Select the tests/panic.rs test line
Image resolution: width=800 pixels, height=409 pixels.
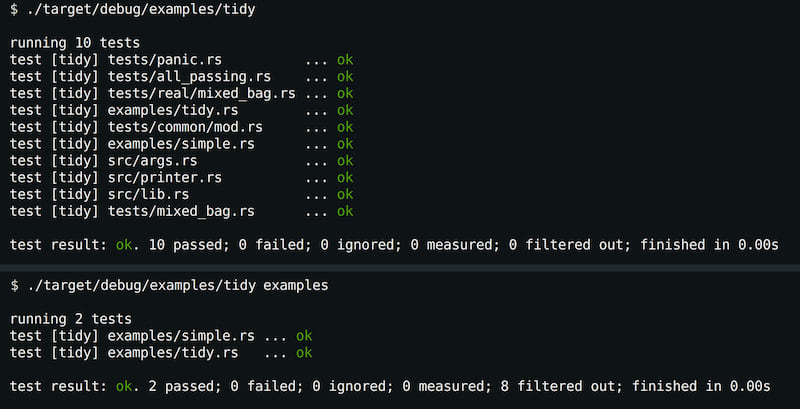[181, 60]
